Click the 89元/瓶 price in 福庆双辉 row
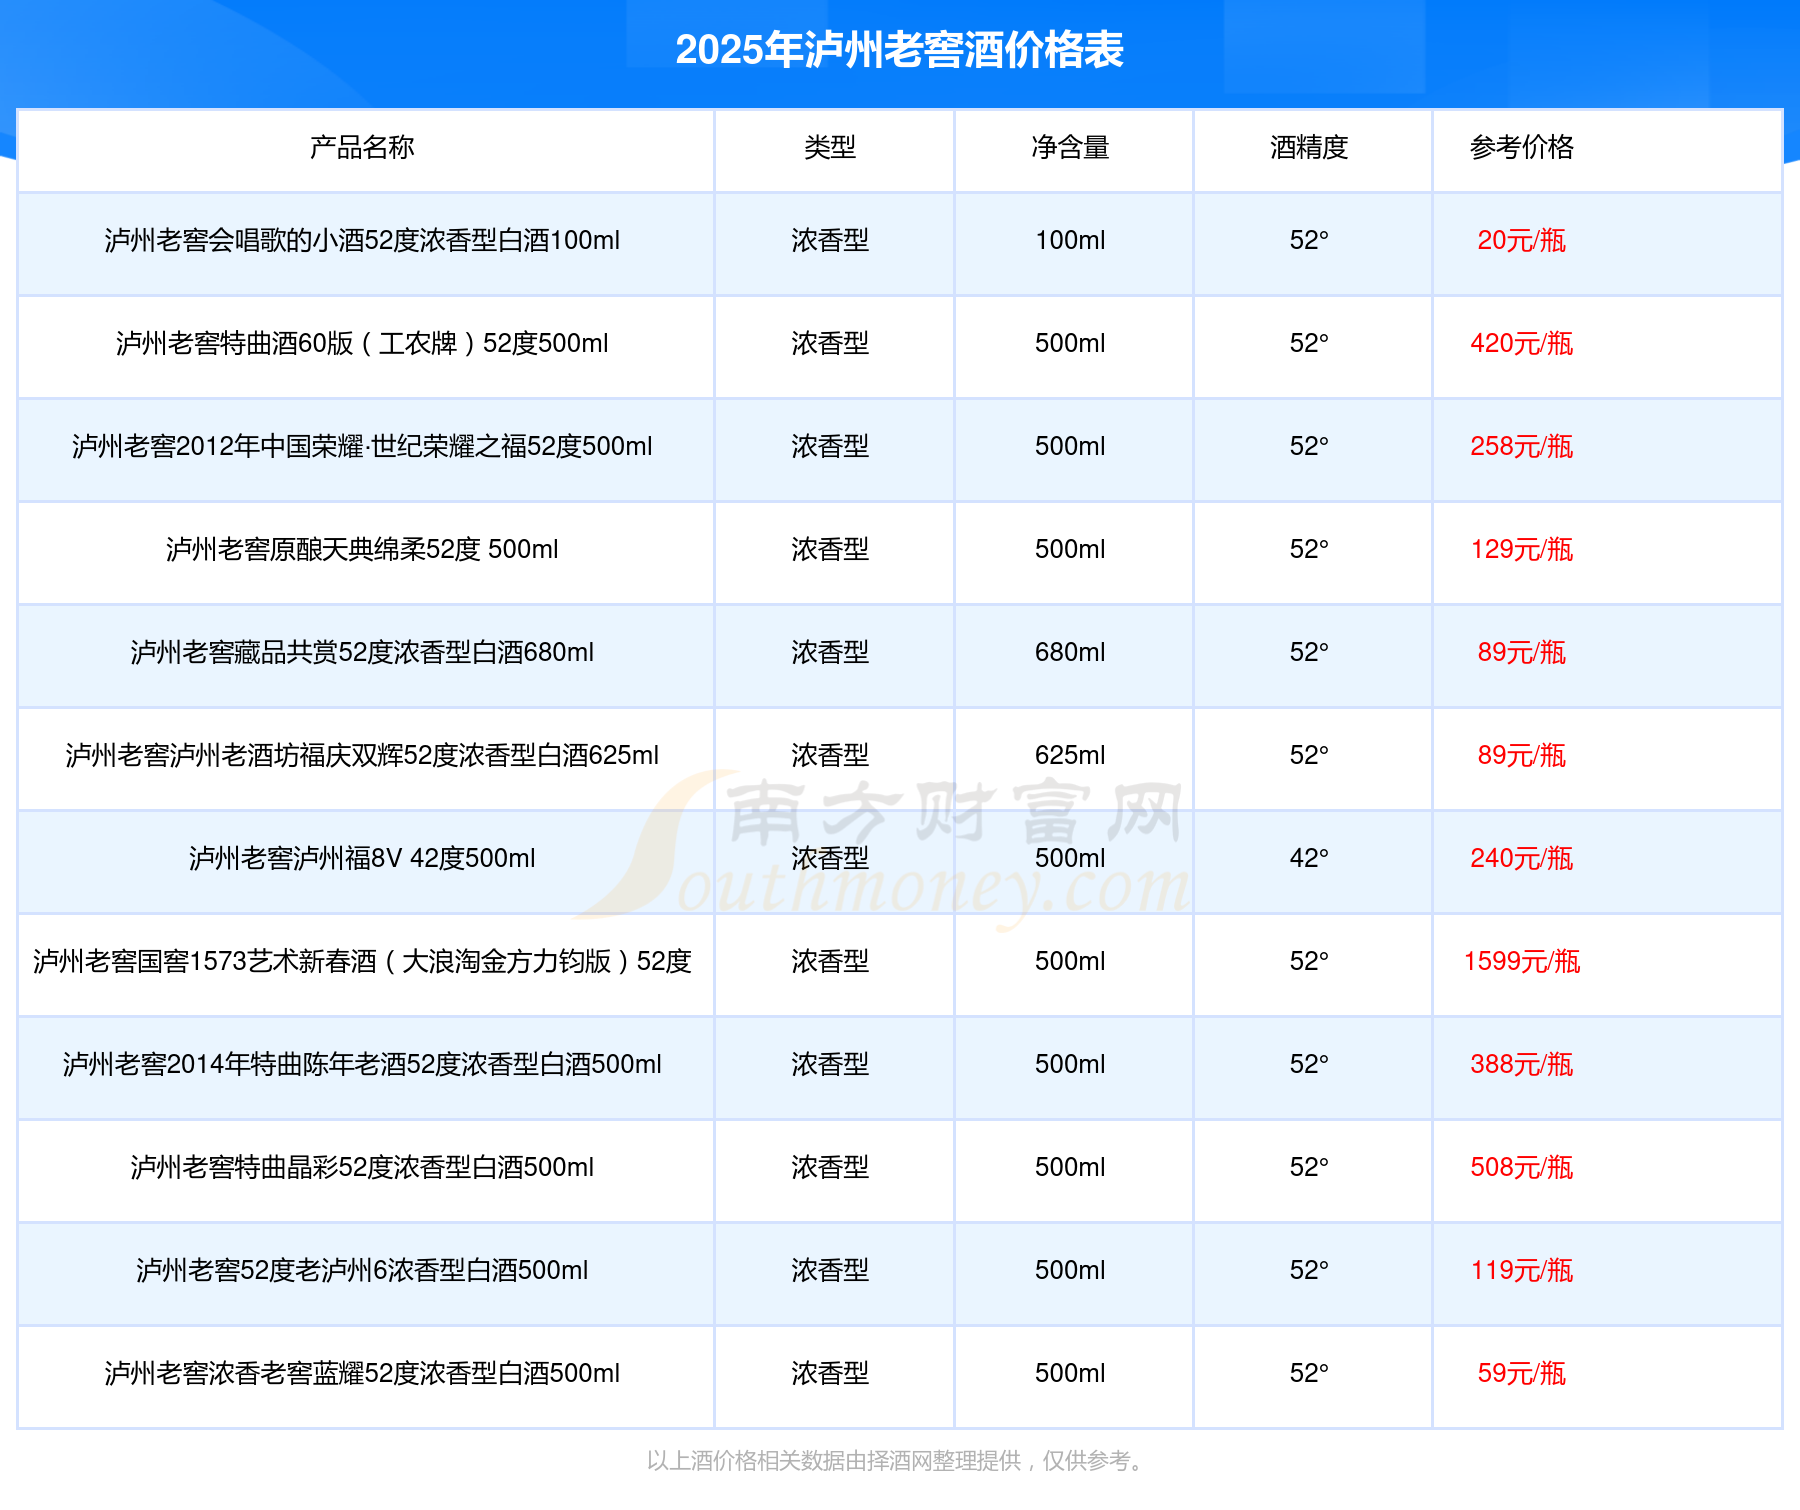1800x1510 pixels. 1521,755
